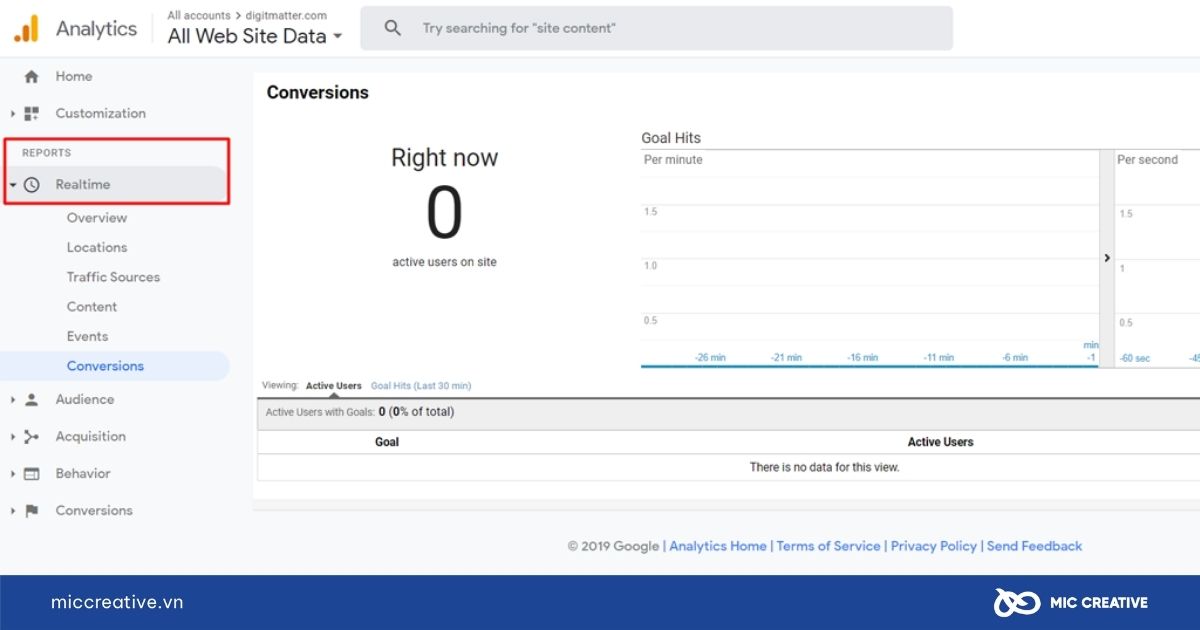The height and width of the screenshot is (630, 1200).
Task: Click the chart panel divider arrow
Action: click(x=1107, y=258)
